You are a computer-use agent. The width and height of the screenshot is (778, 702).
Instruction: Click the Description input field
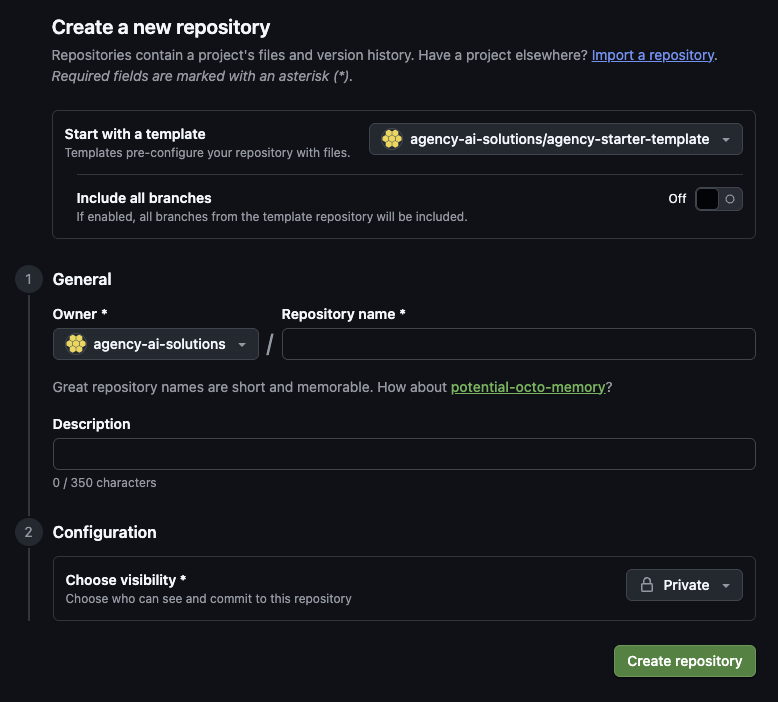point(404,454)
